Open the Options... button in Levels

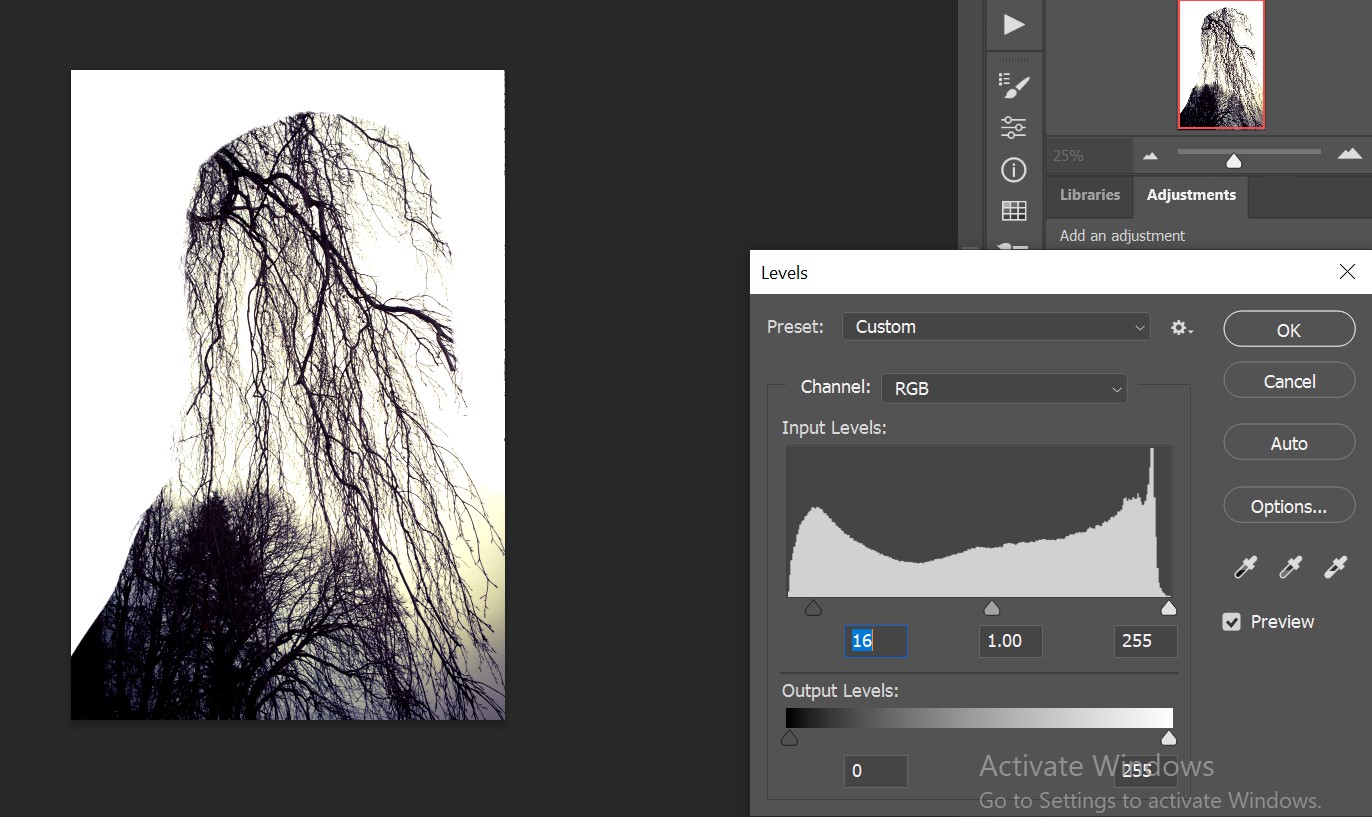pos(1289,507)
